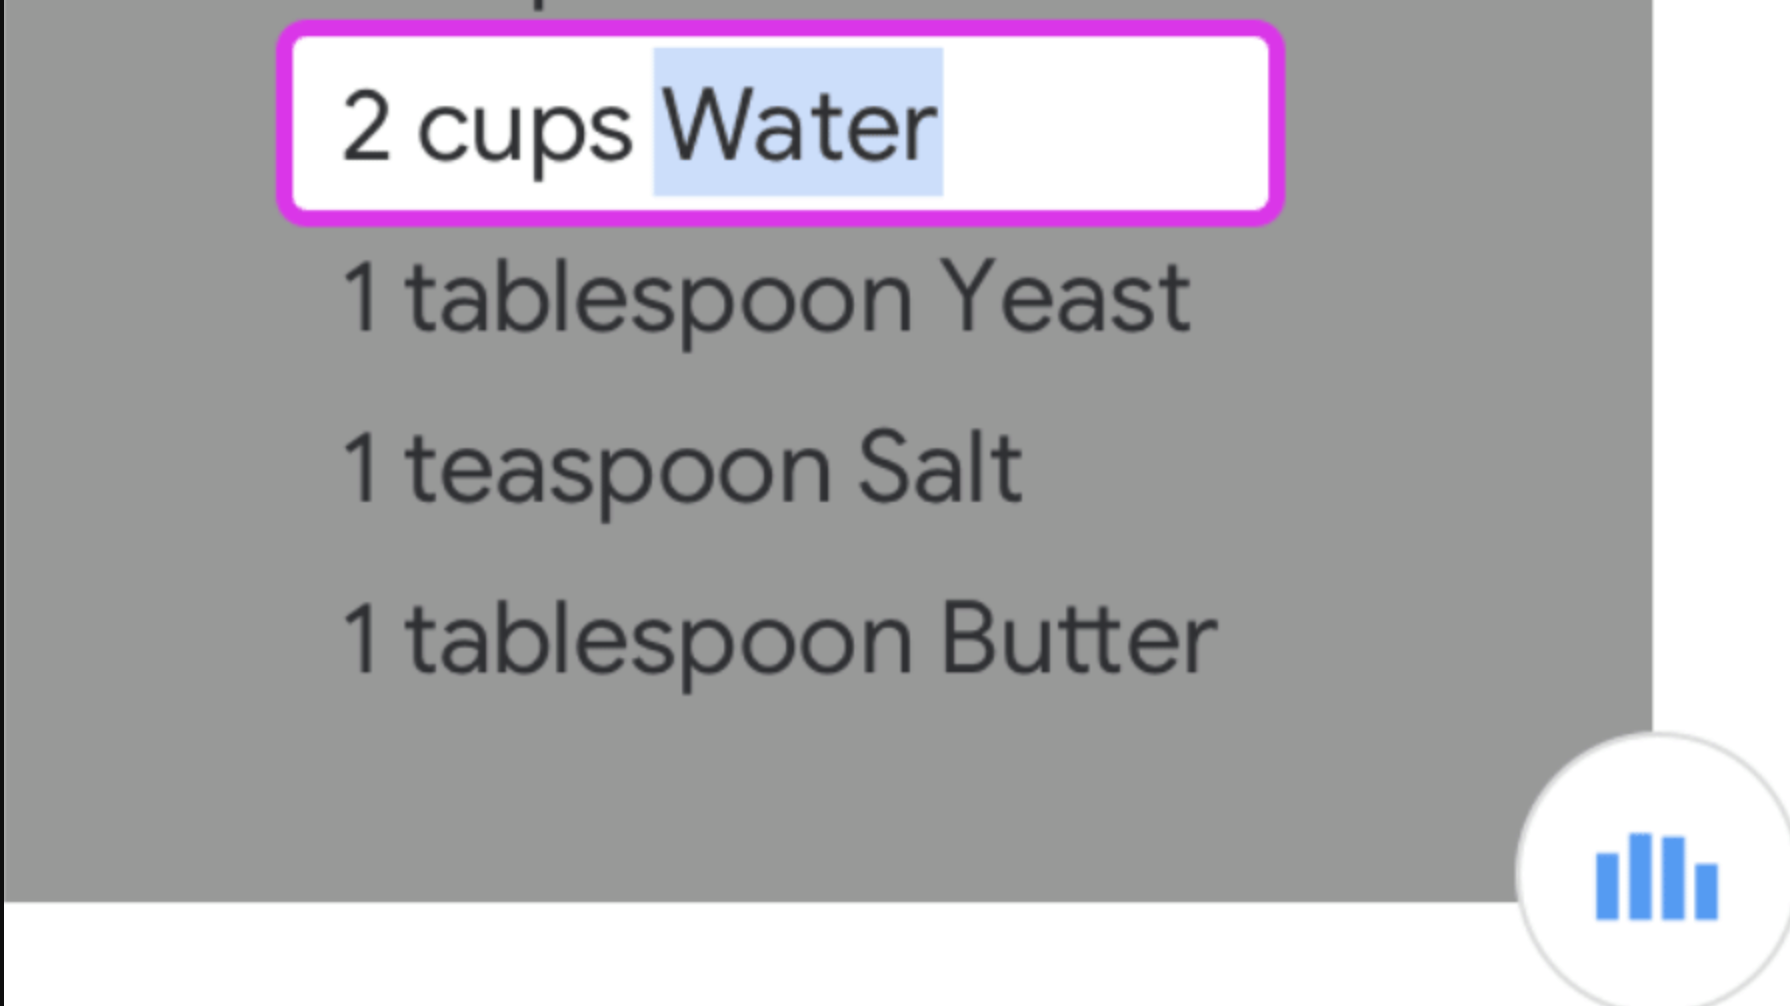Click the number 2 before cups
The height and width of the screenshot is (1006, 1790).
pyautogui.click(x=365, y=126)
